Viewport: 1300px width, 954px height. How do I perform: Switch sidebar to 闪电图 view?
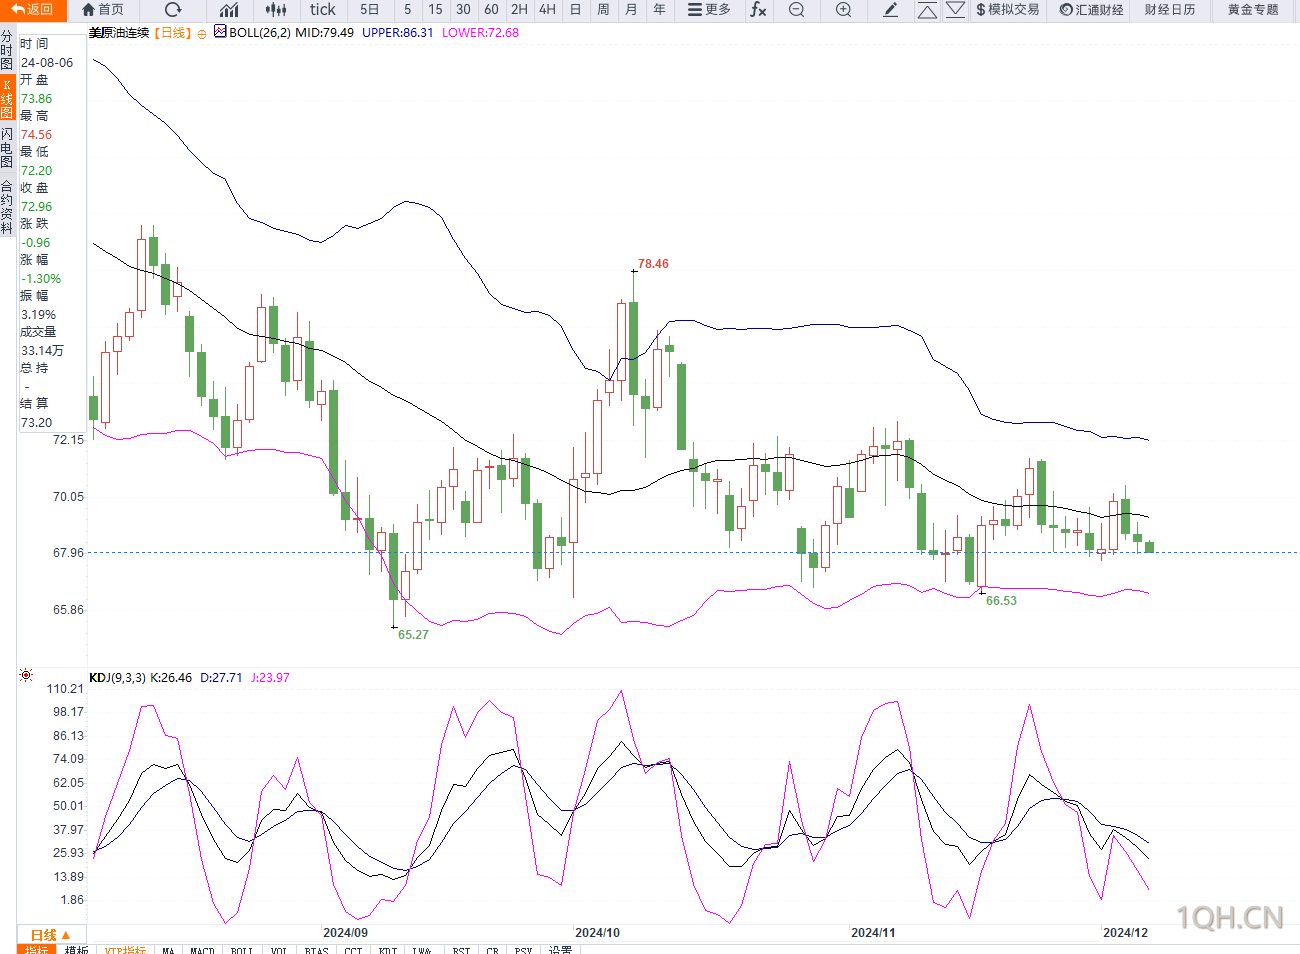click(7, 148)
